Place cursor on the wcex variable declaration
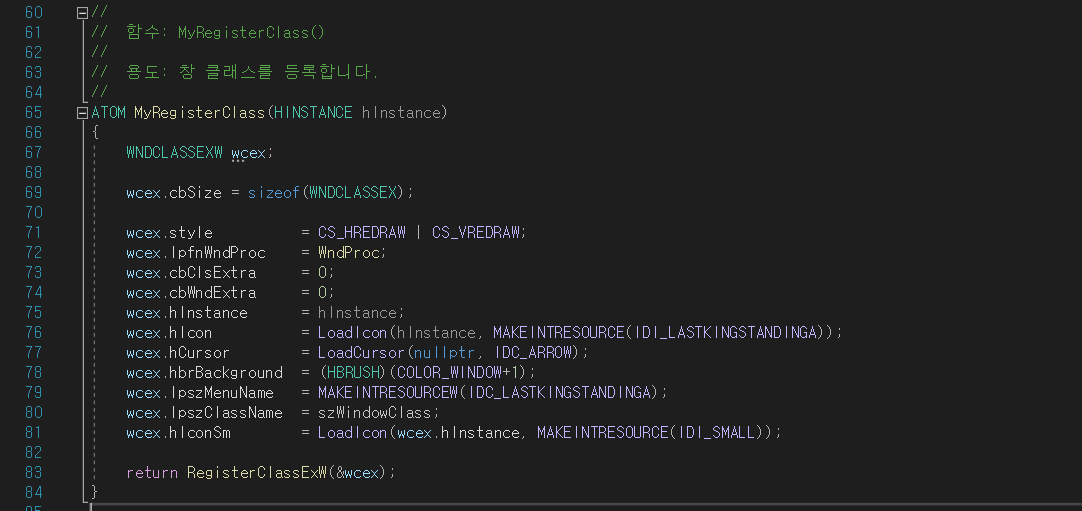 [x=248, y=152]
